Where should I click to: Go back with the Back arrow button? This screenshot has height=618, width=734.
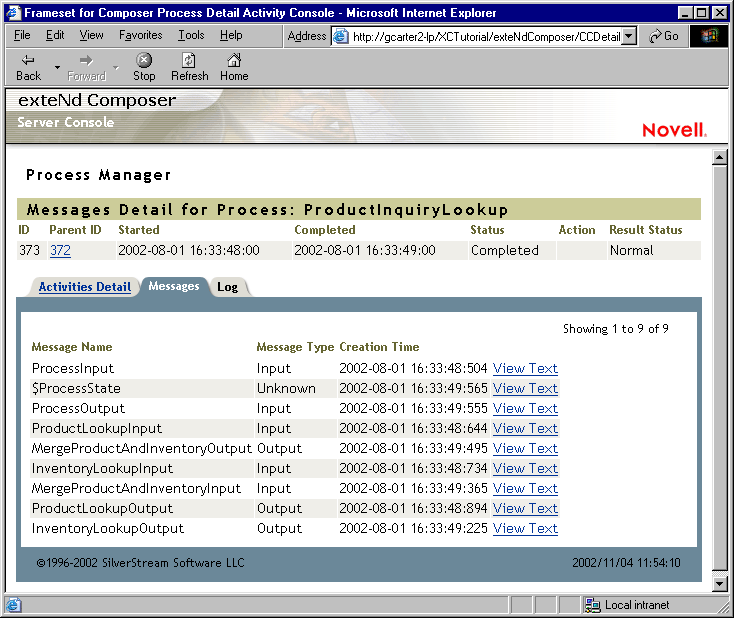(29, 67)
